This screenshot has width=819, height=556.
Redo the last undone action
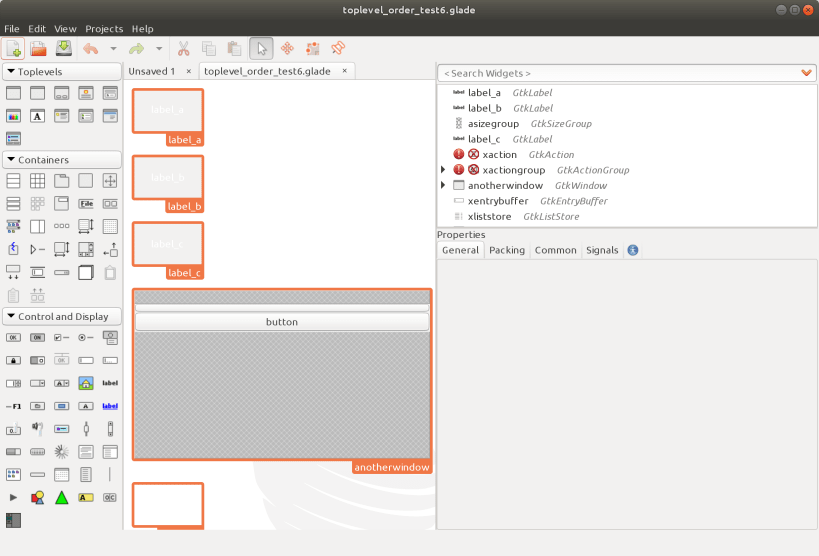click(136, 49)
